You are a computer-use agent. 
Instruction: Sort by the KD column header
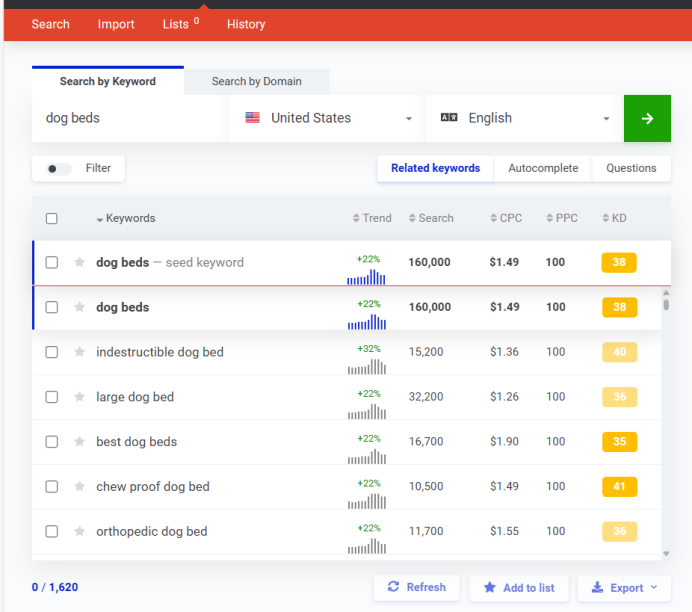click(x=614, y=218)
